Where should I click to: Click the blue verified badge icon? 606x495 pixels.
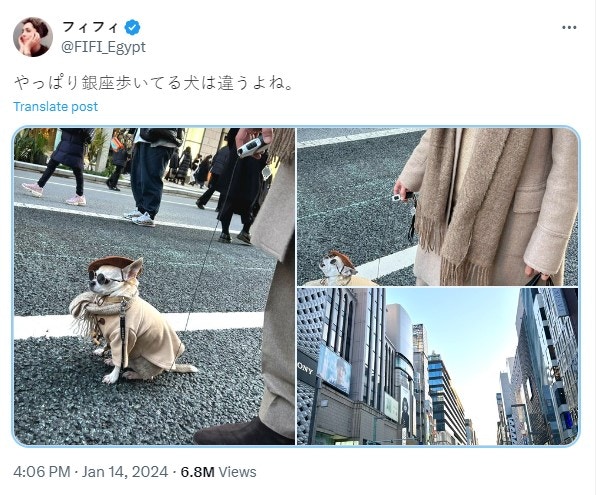[132, 27]
